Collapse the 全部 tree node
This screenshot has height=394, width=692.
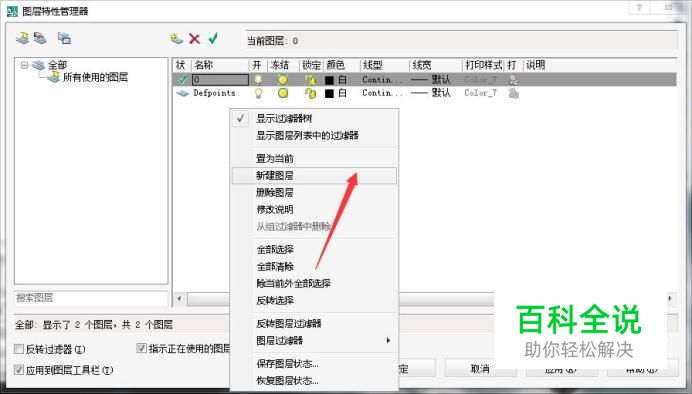[x=24, y=65]
